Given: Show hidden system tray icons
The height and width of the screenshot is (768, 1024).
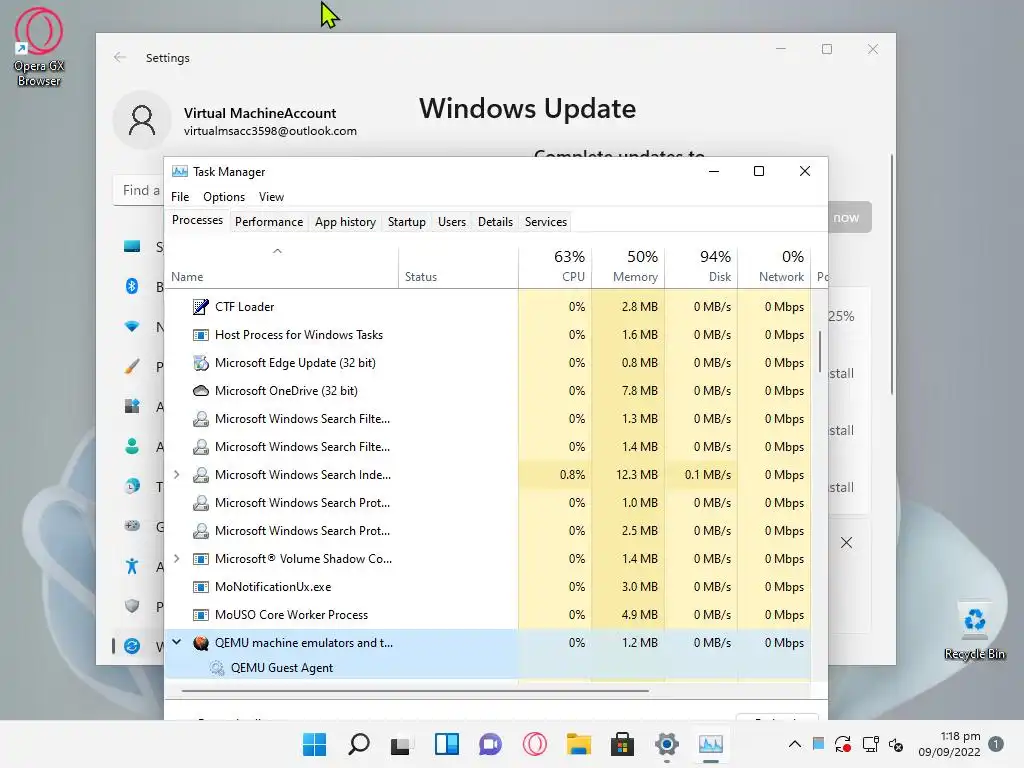Looking at the screenshot, I should pyautogui.click(x=795, y=744).
